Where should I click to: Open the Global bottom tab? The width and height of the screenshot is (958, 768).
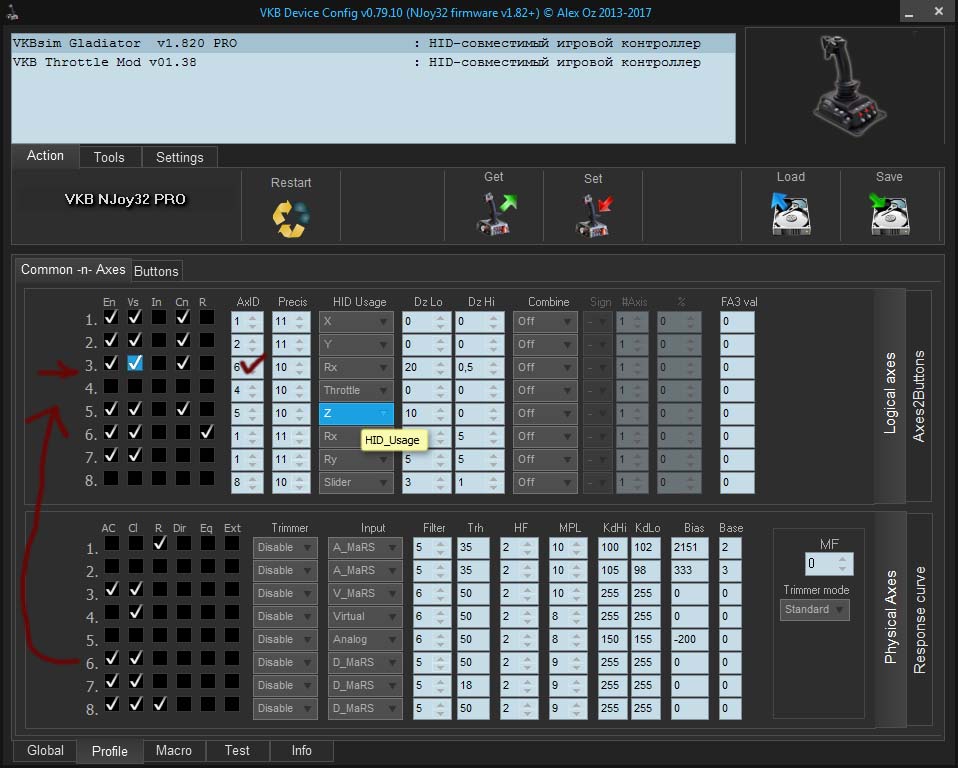45,751
